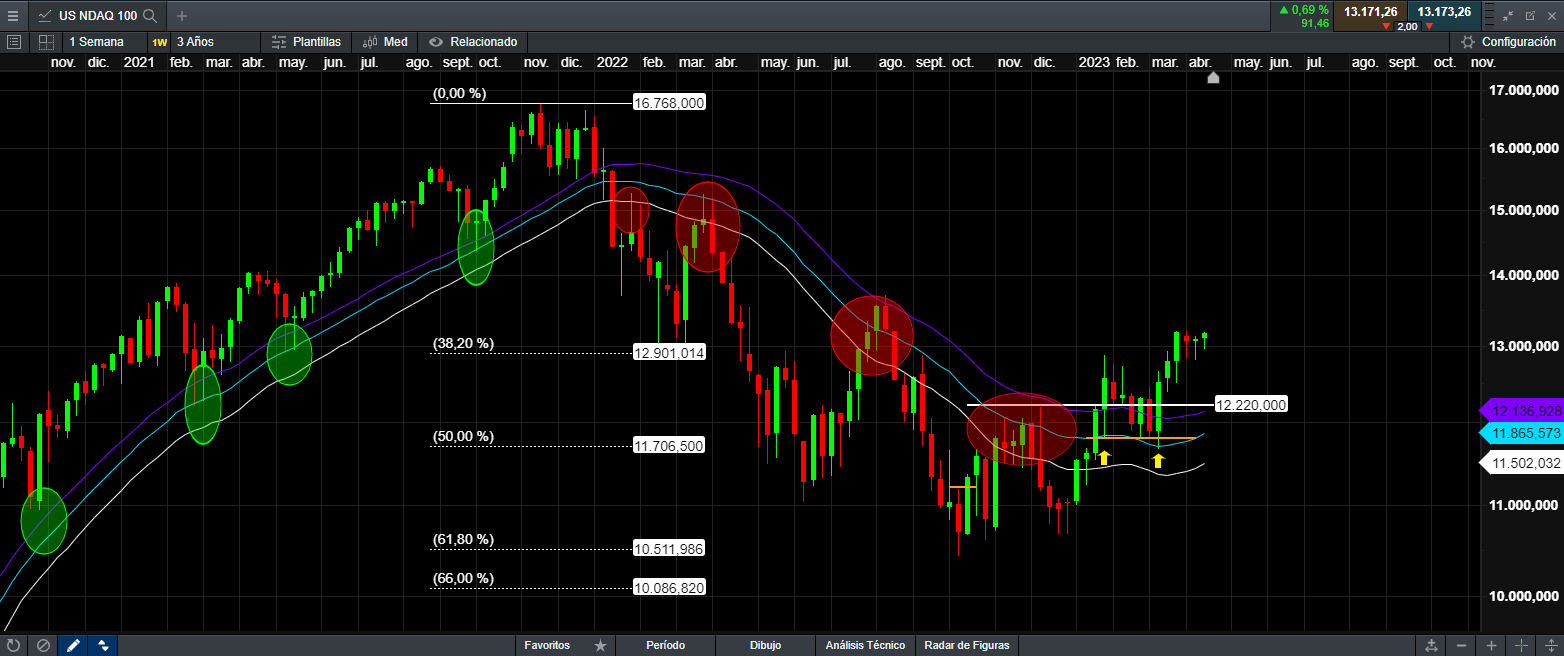Click the search magnifier beside US NDAQ 100
The height and width of the screenshot is (656, 1564).
click(x=149, y=16)
